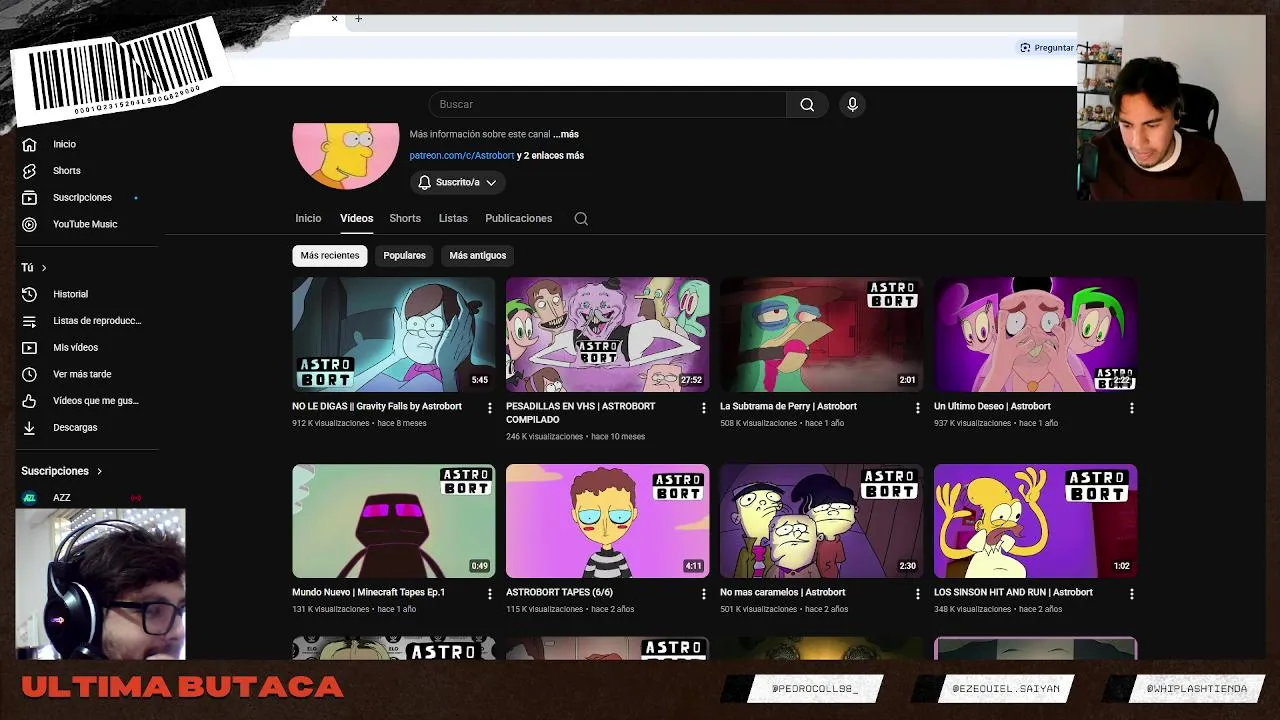Image resolution: width=1280 pixels, height=720 pixels.
Task: Play the Un Ultimo Deseo thumbnail
Action: [1035, 334]
